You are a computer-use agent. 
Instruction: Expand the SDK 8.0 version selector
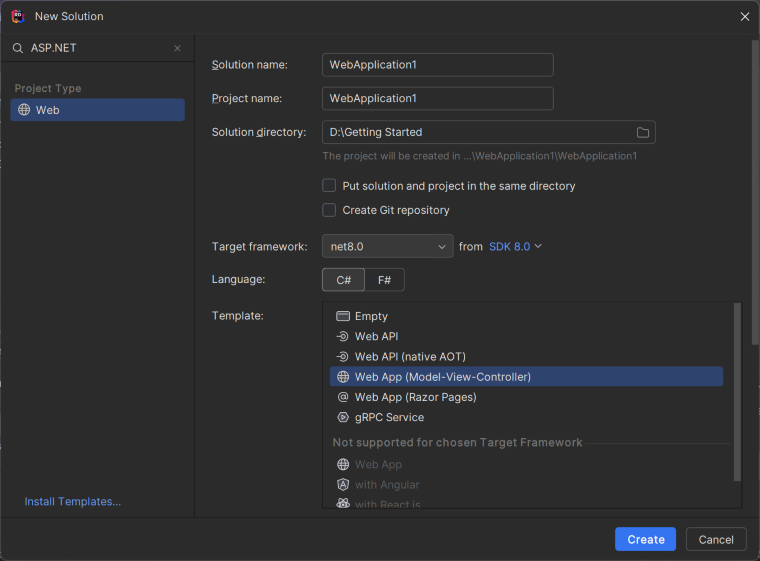point(515,246)
